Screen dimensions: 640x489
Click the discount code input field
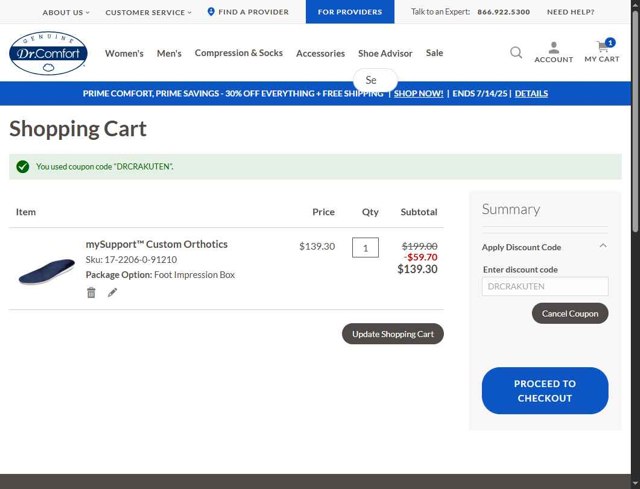[545, 286]
